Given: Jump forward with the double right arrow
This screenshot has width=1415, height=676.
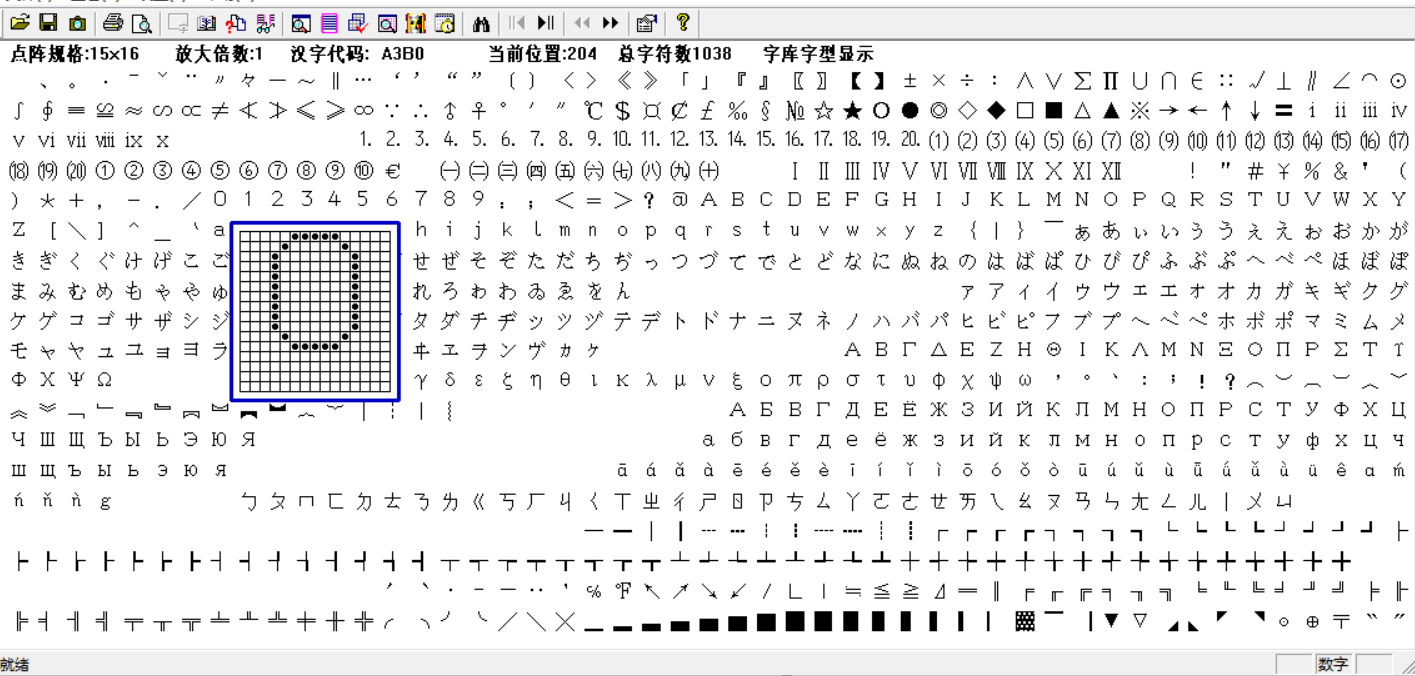Looking at the screenshot, I should [x=610, y=17].
